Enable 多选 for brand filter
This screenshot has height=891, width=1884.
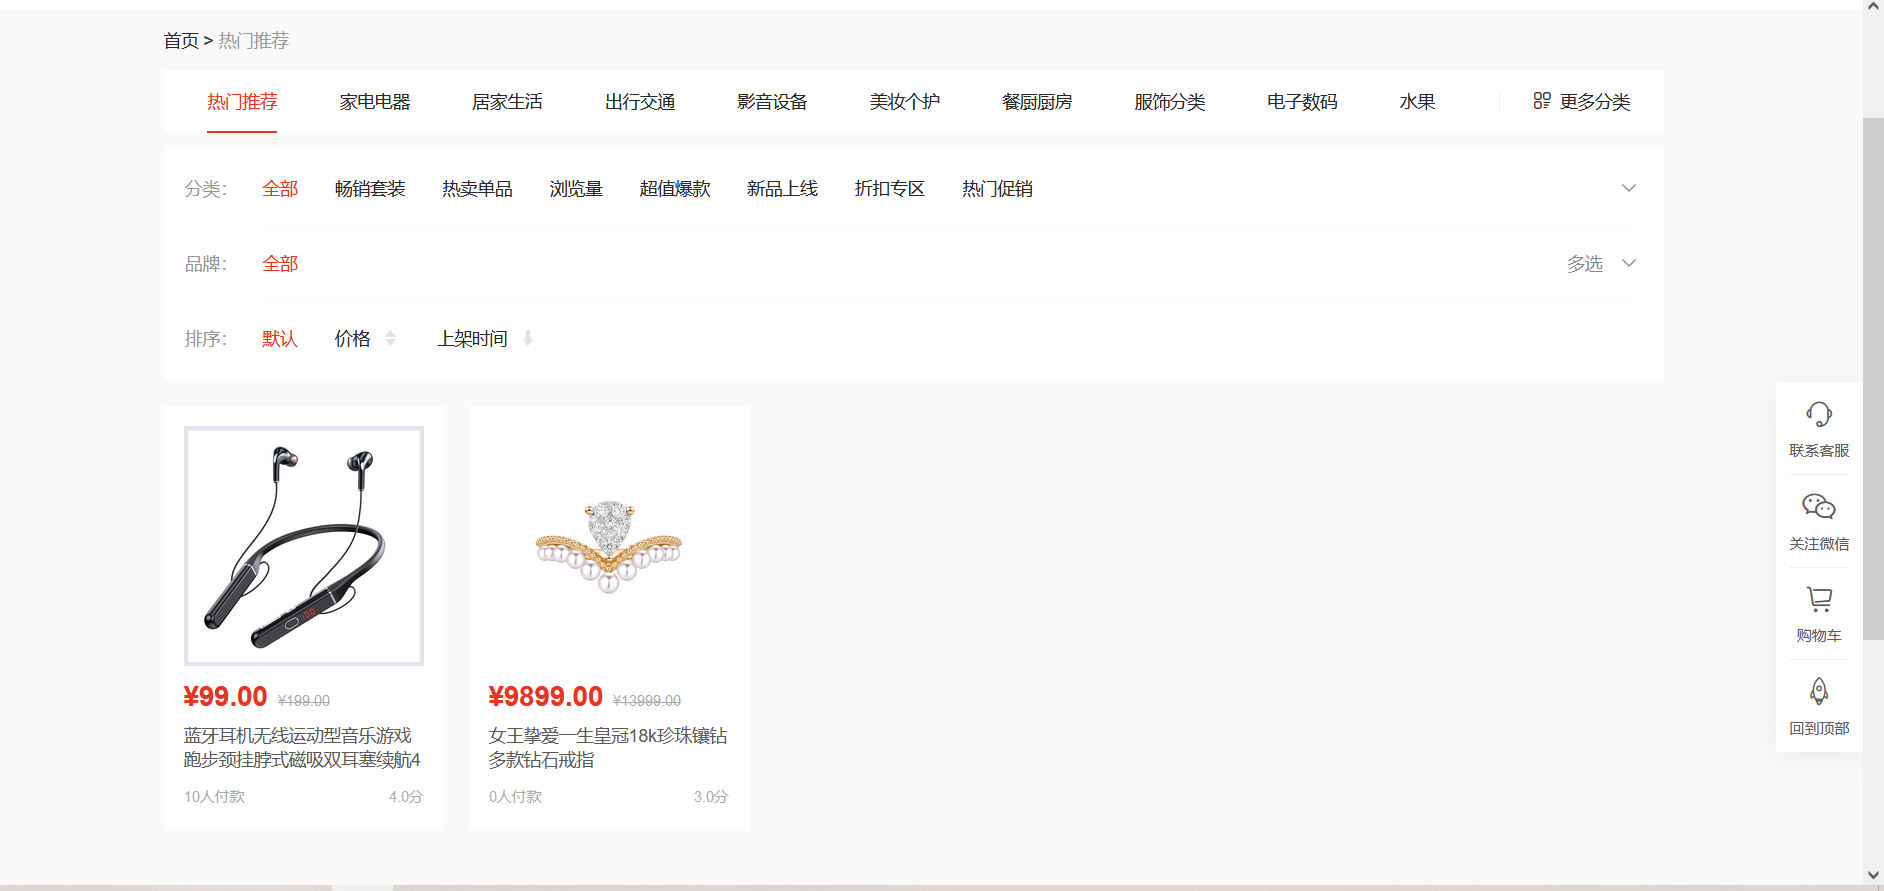pos(1584,264)
